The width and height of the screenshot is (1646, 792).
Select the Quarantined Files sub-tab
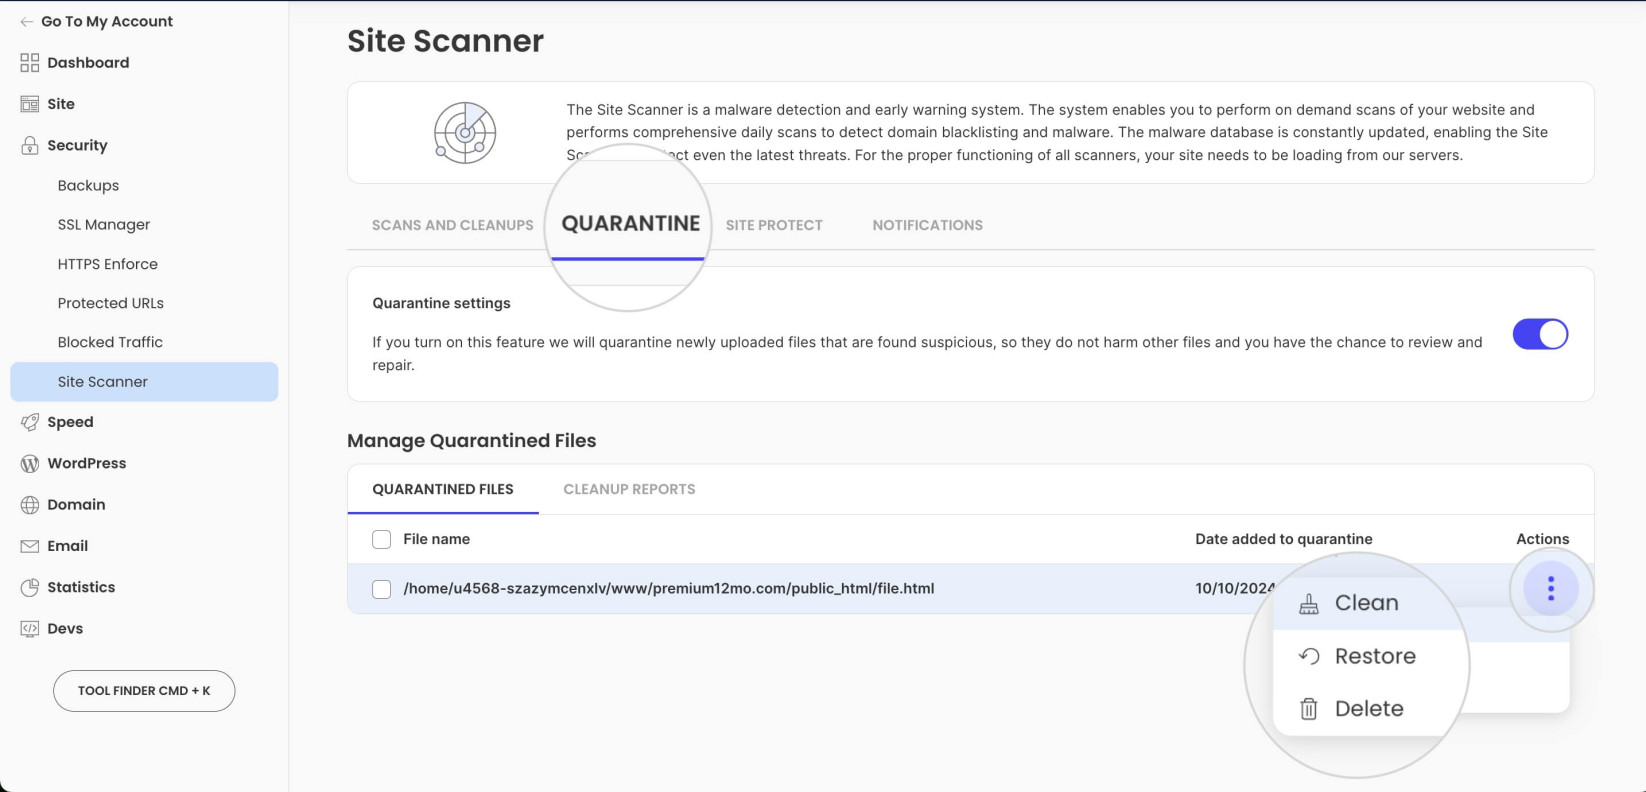[x=443, y=489]
